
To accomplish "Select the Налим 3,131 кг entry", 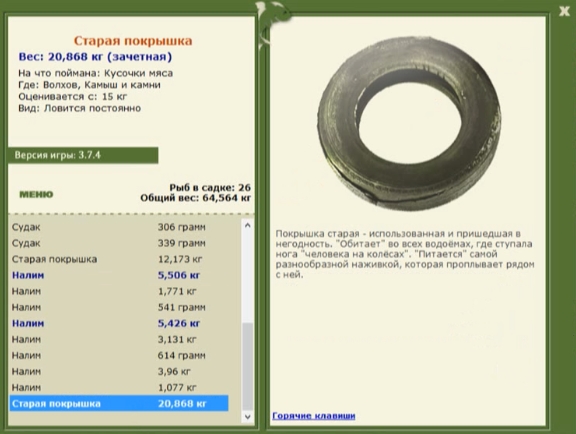I will tap(119, 339).
